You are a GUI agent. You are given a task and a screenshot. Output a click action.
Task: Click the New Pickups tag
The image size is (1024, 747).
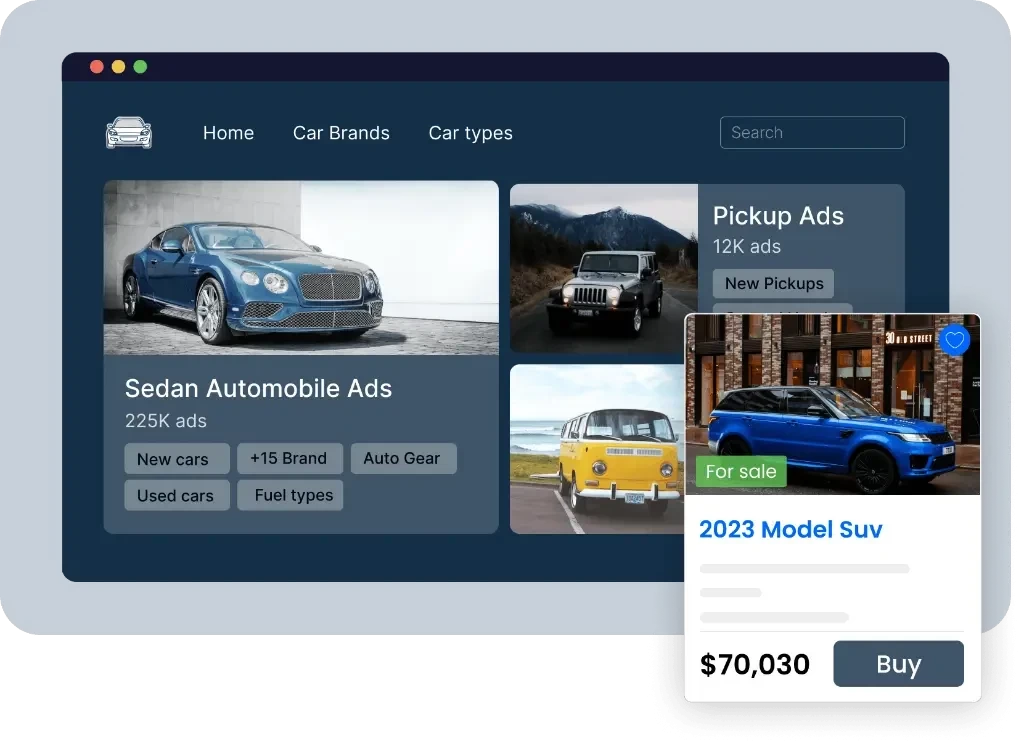click(773, 283)
